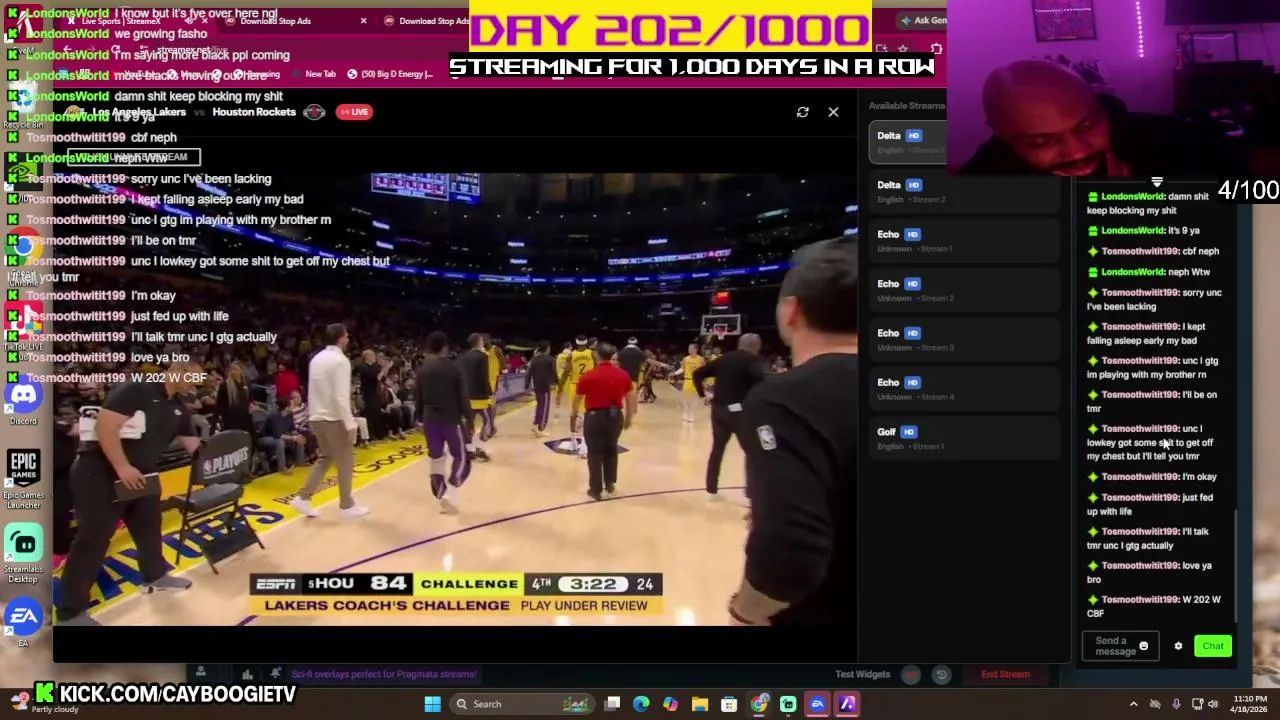Open chat settings gear
The height and width of the screenshot is (720, 1280).
[x=1178, y=646]
